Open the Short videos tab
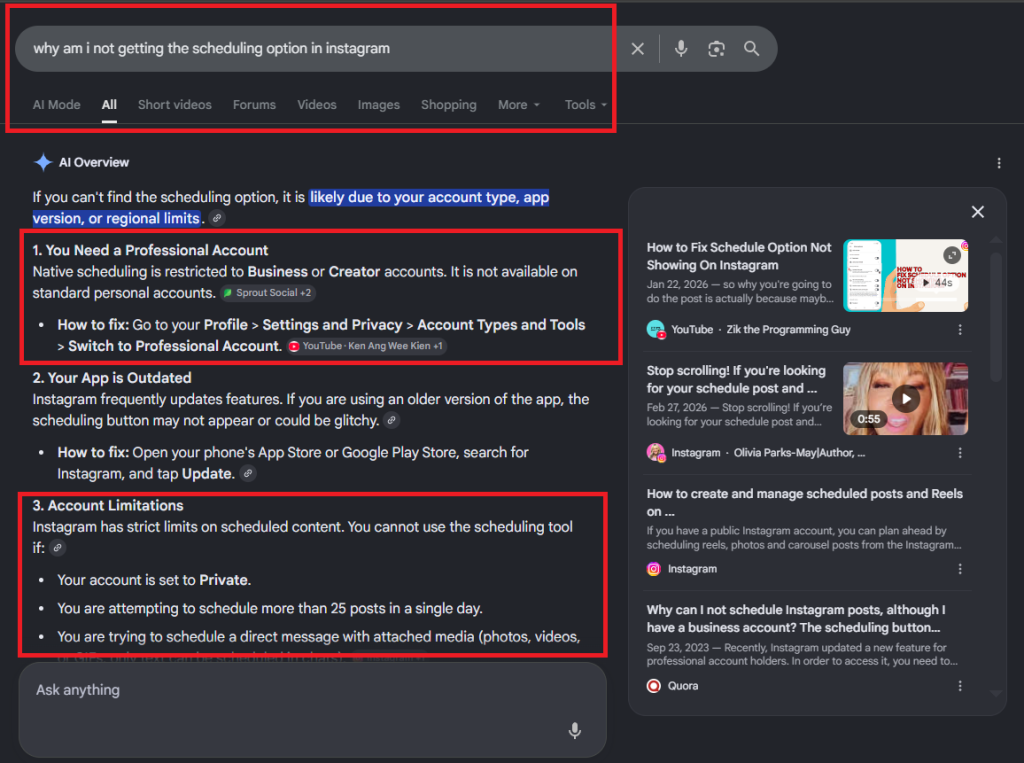The height and width of the screenshot is (763, 1024). point(174,105)
